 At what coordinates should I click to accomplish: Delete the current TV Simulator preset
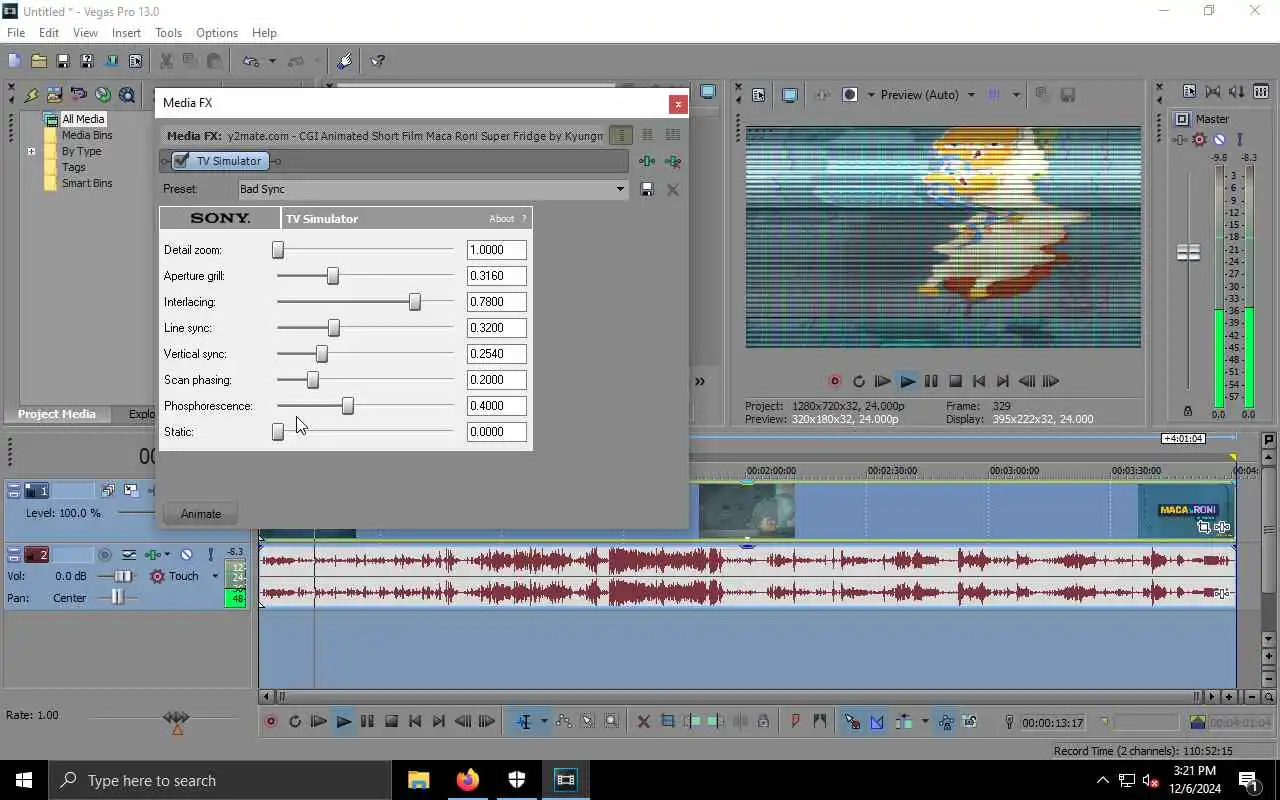pos(673,189)
